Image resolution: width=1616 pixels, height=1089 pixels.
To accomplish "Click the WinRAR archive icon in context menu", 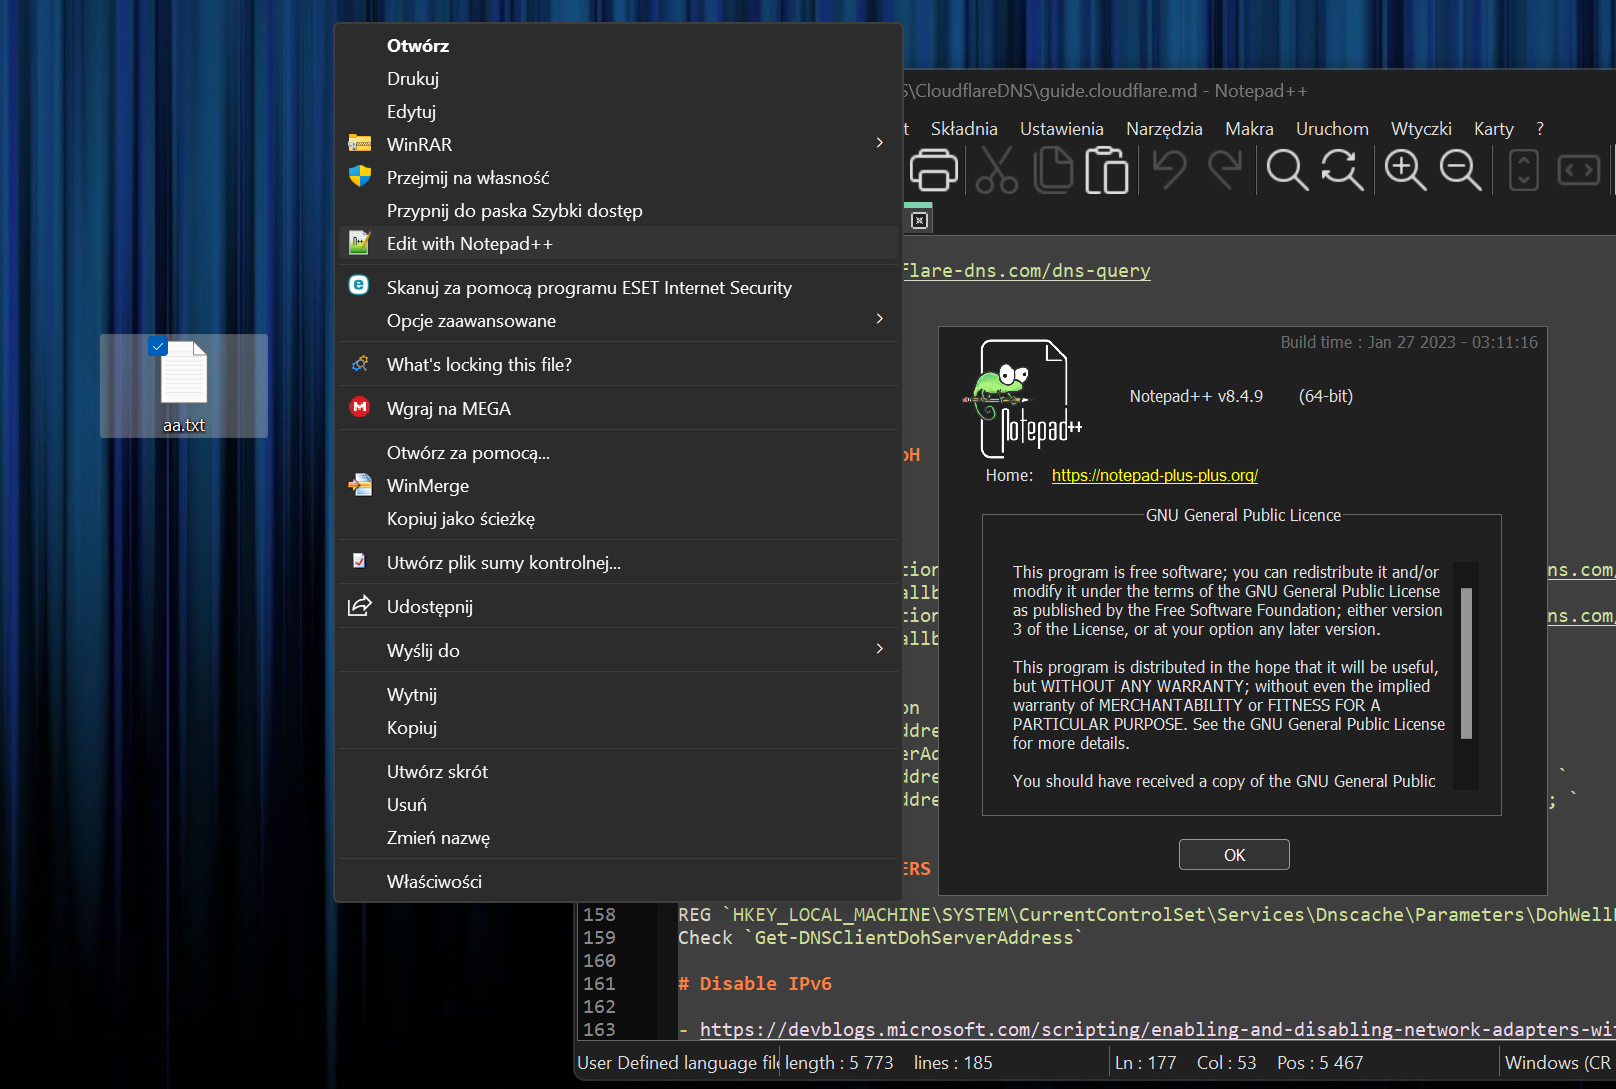I will [x=359, y=143].
